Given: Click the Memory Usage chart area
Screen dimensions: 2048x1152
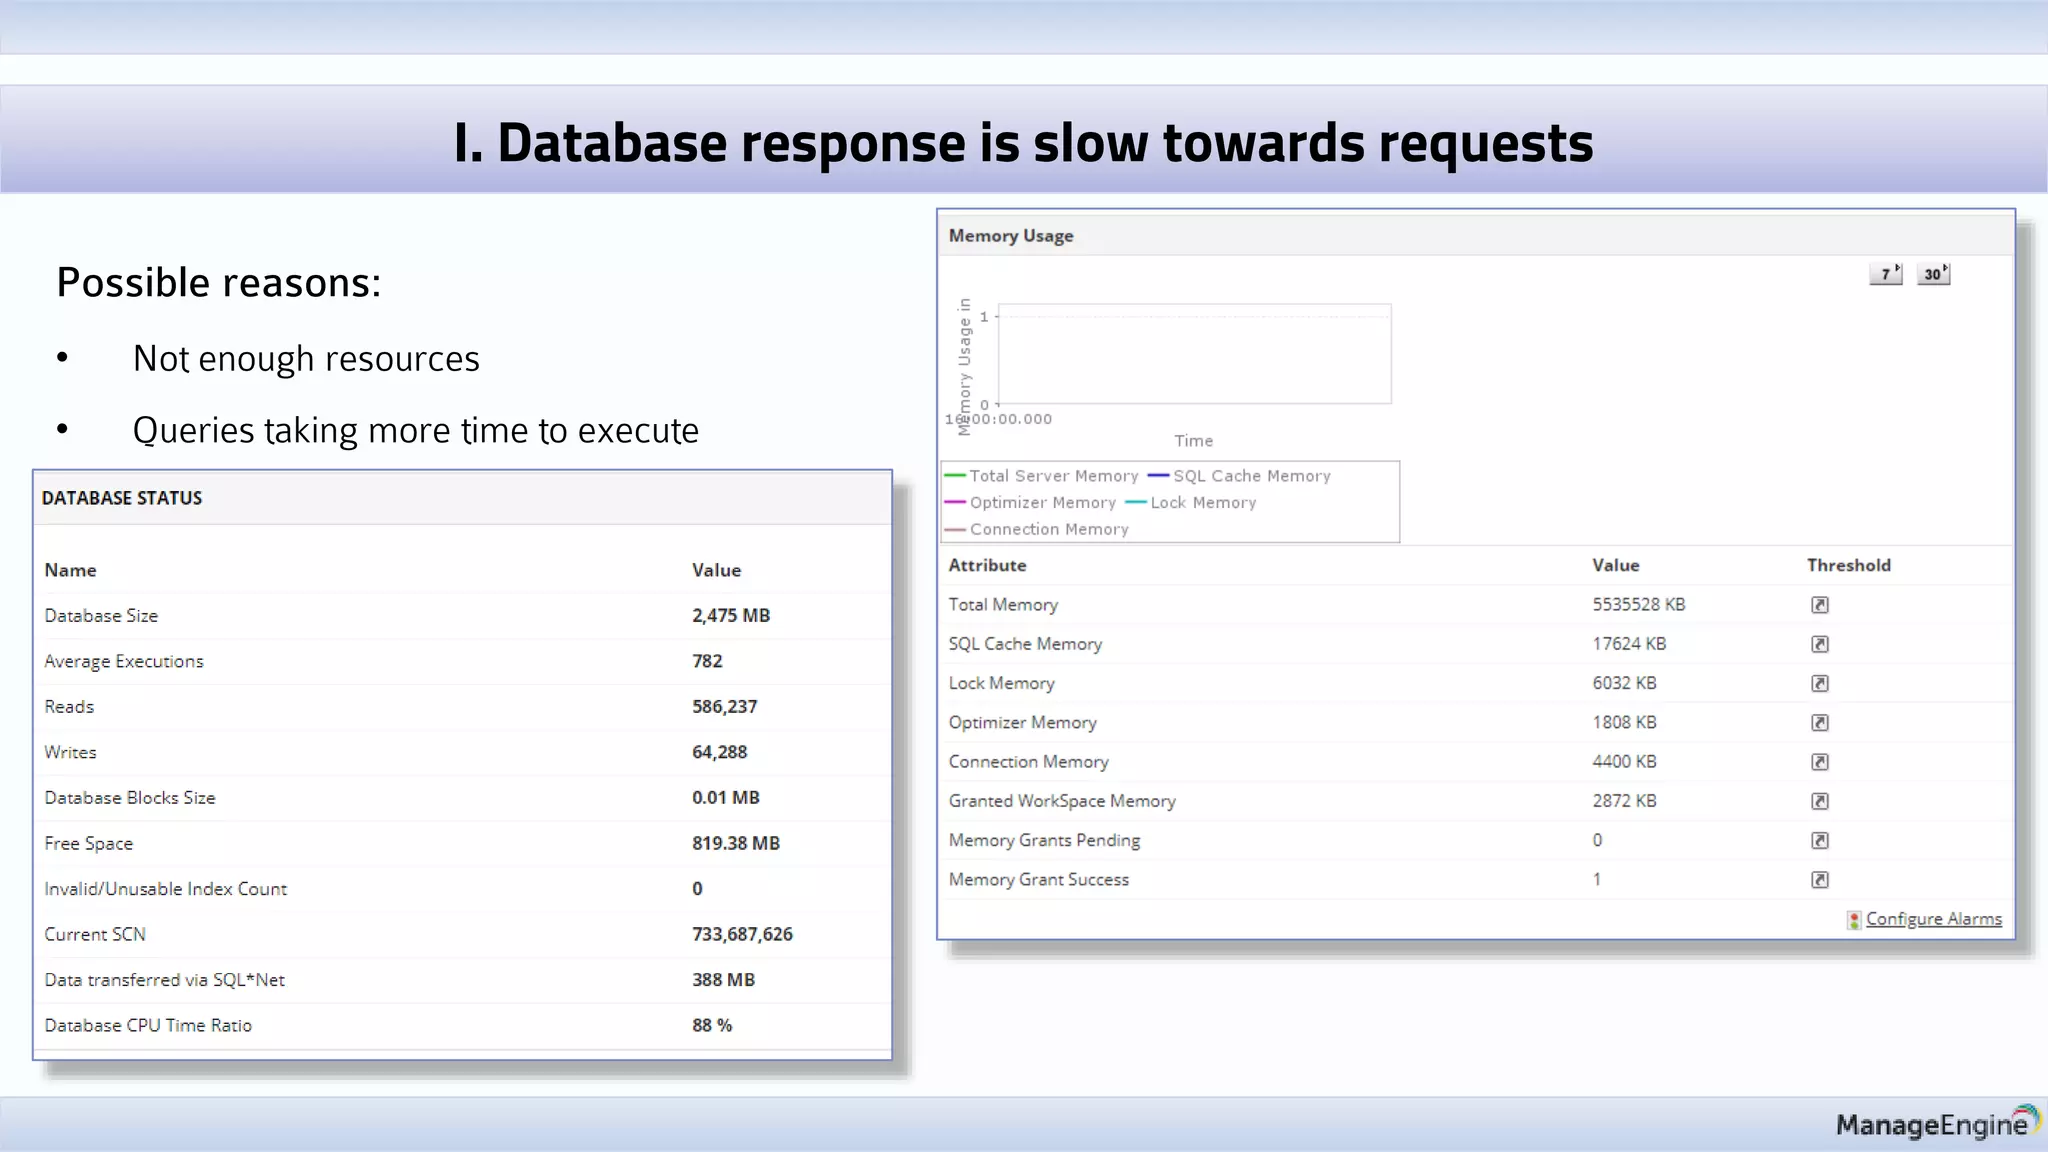Looking at the screenshot, I should 1194,354.
